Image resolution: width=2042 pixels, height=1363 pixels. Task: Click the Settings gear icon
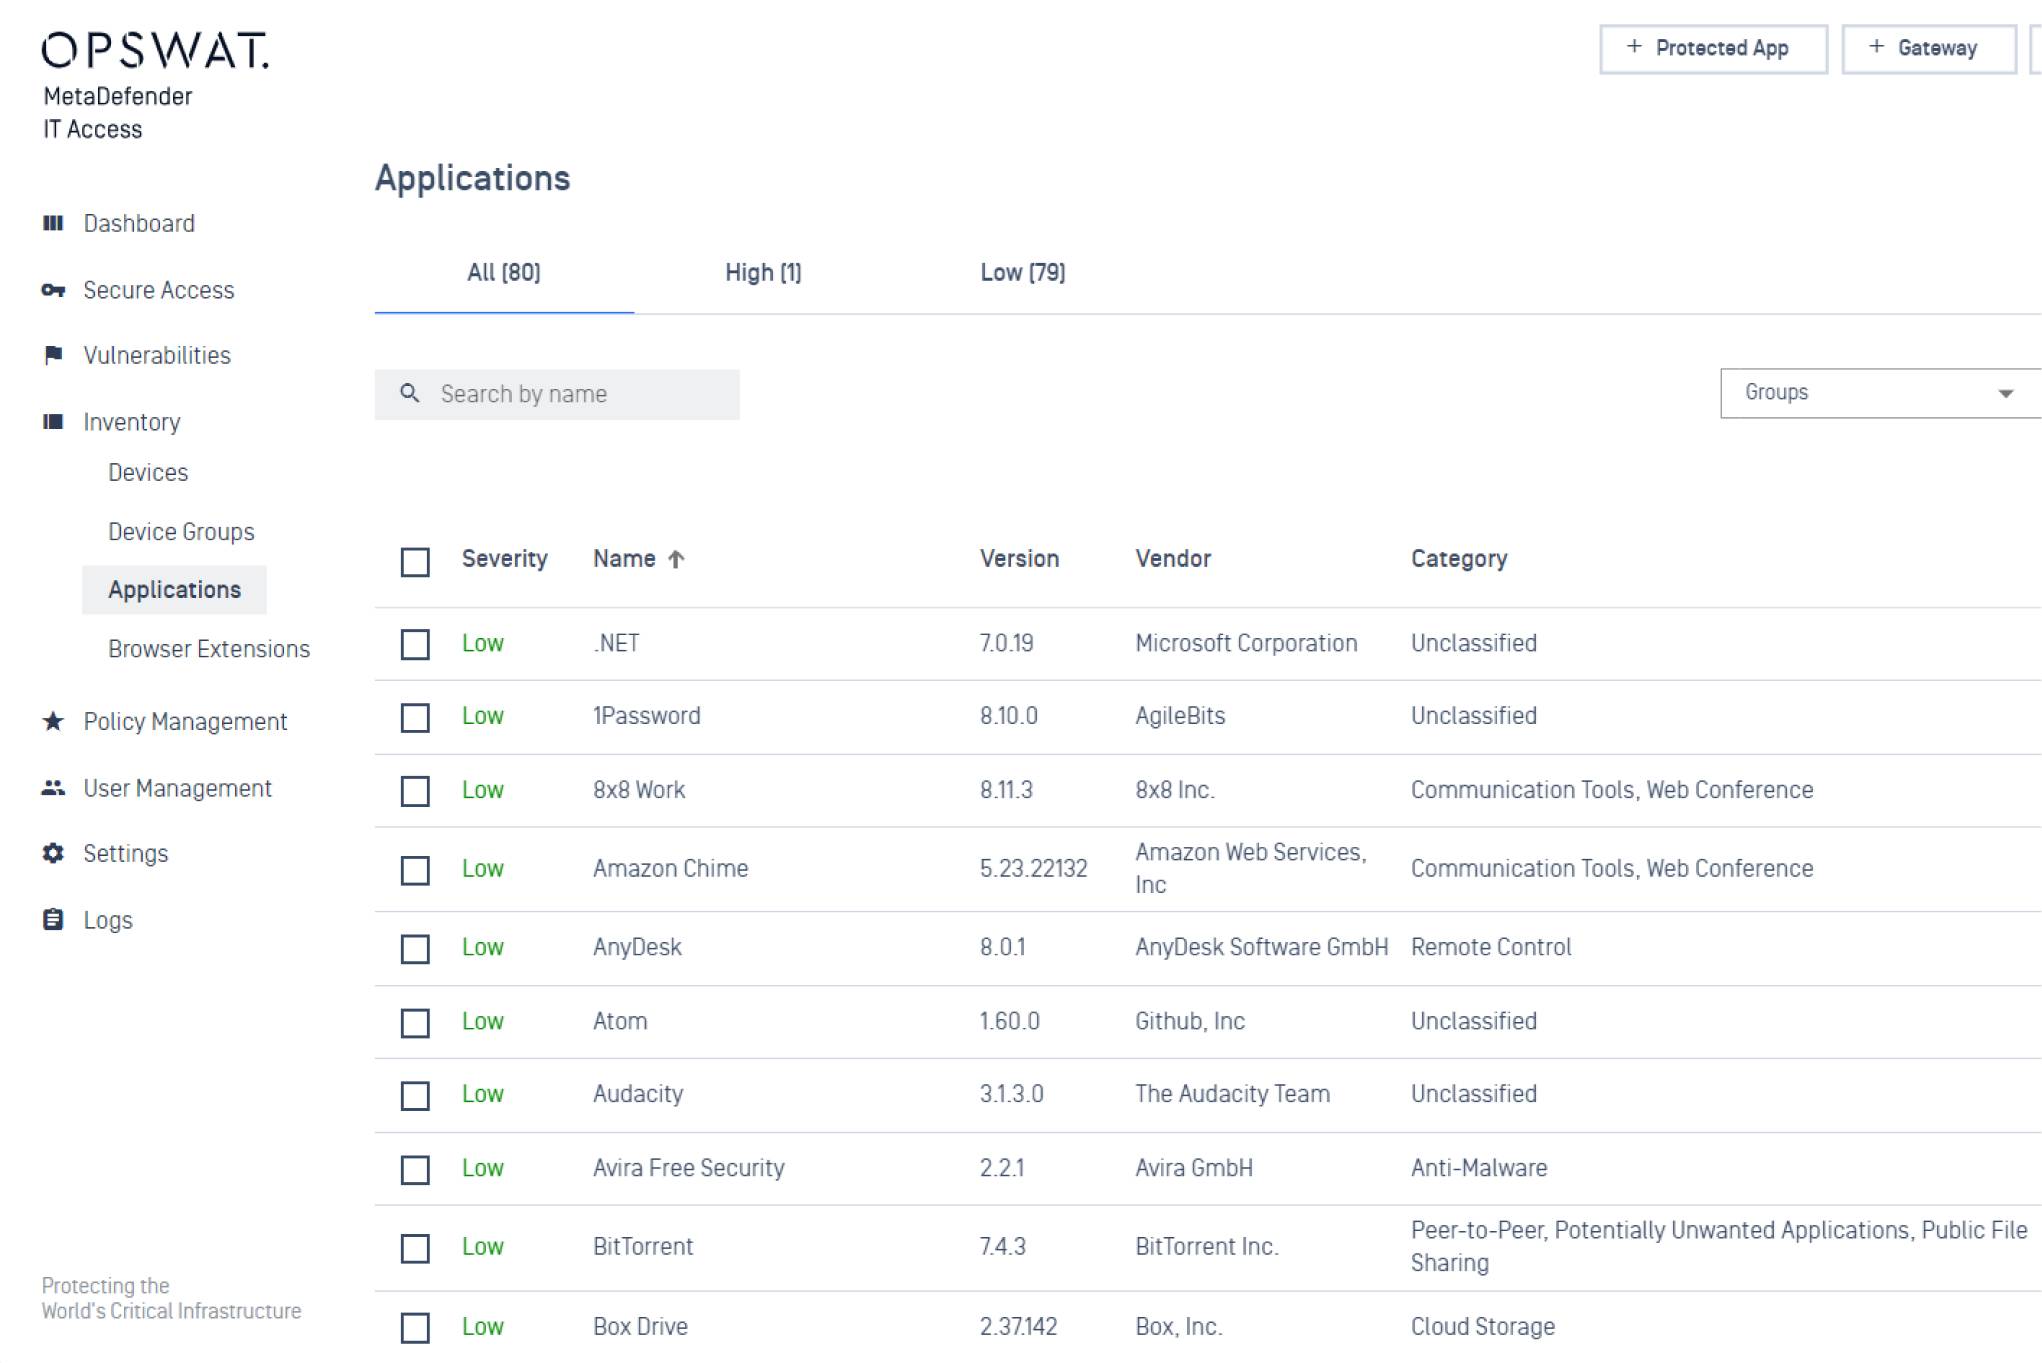tap(53, 853)
